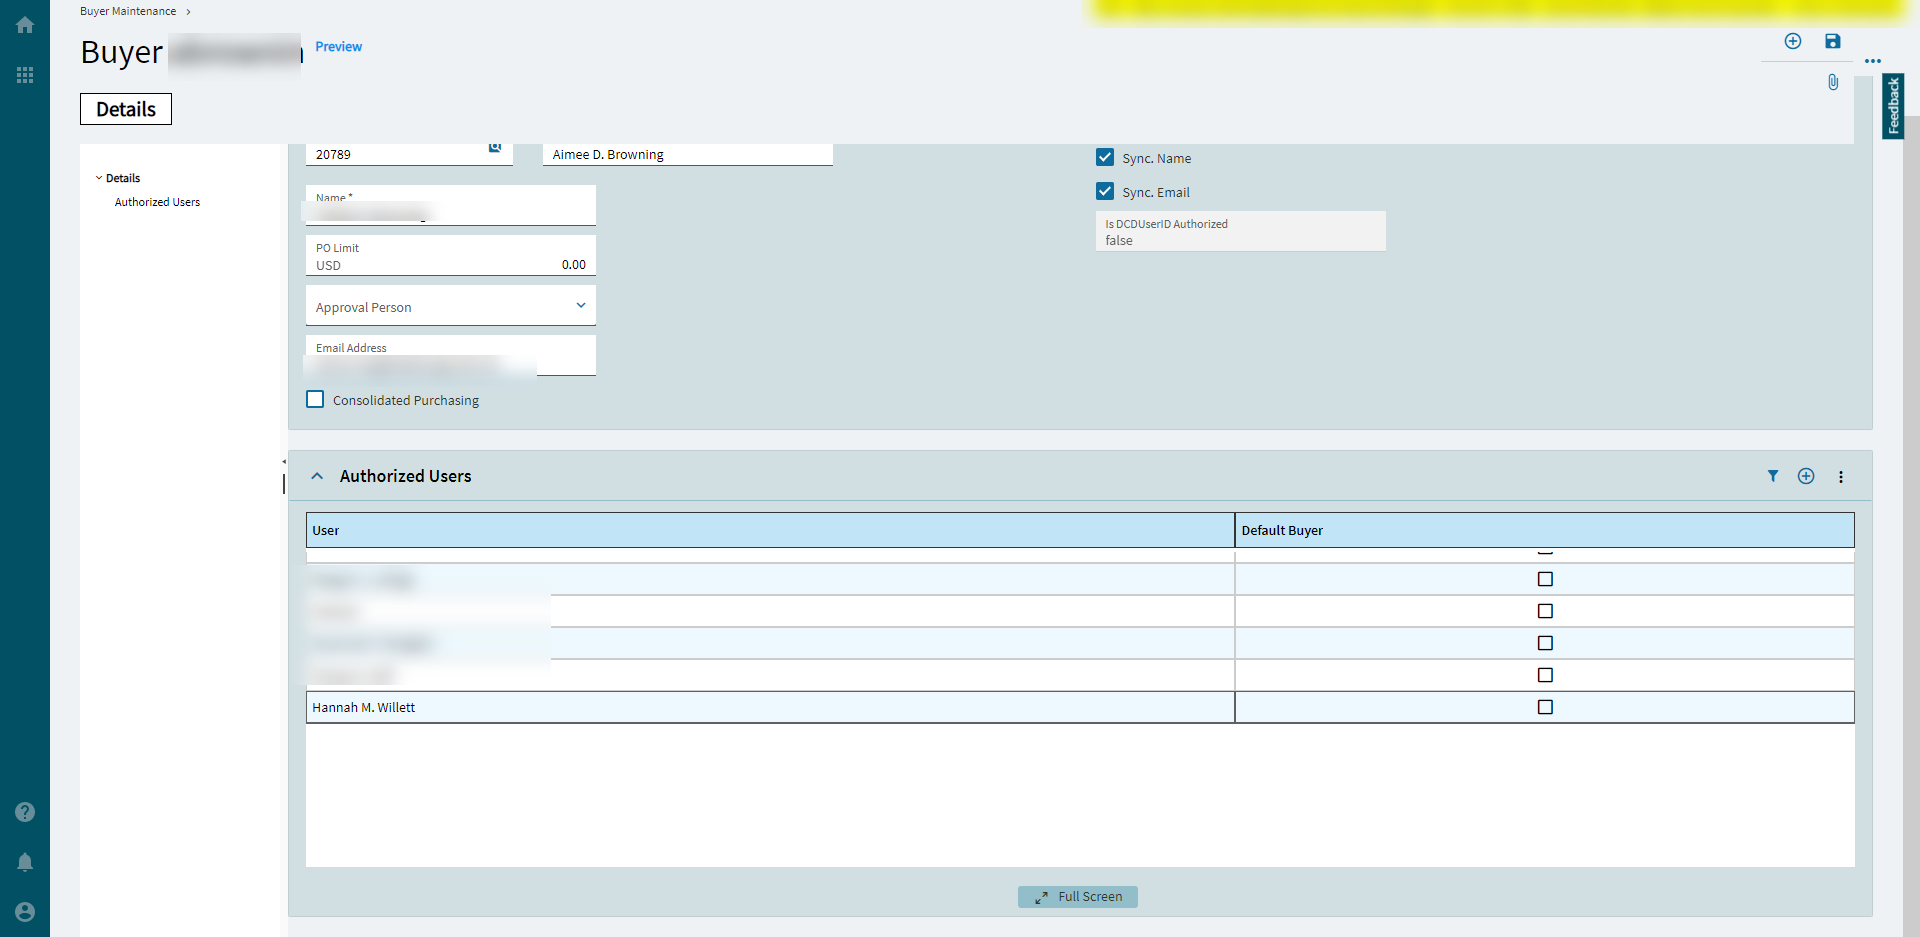Collapse the Details tree node
Screen dimensions: 1920x937
(99, 178)
